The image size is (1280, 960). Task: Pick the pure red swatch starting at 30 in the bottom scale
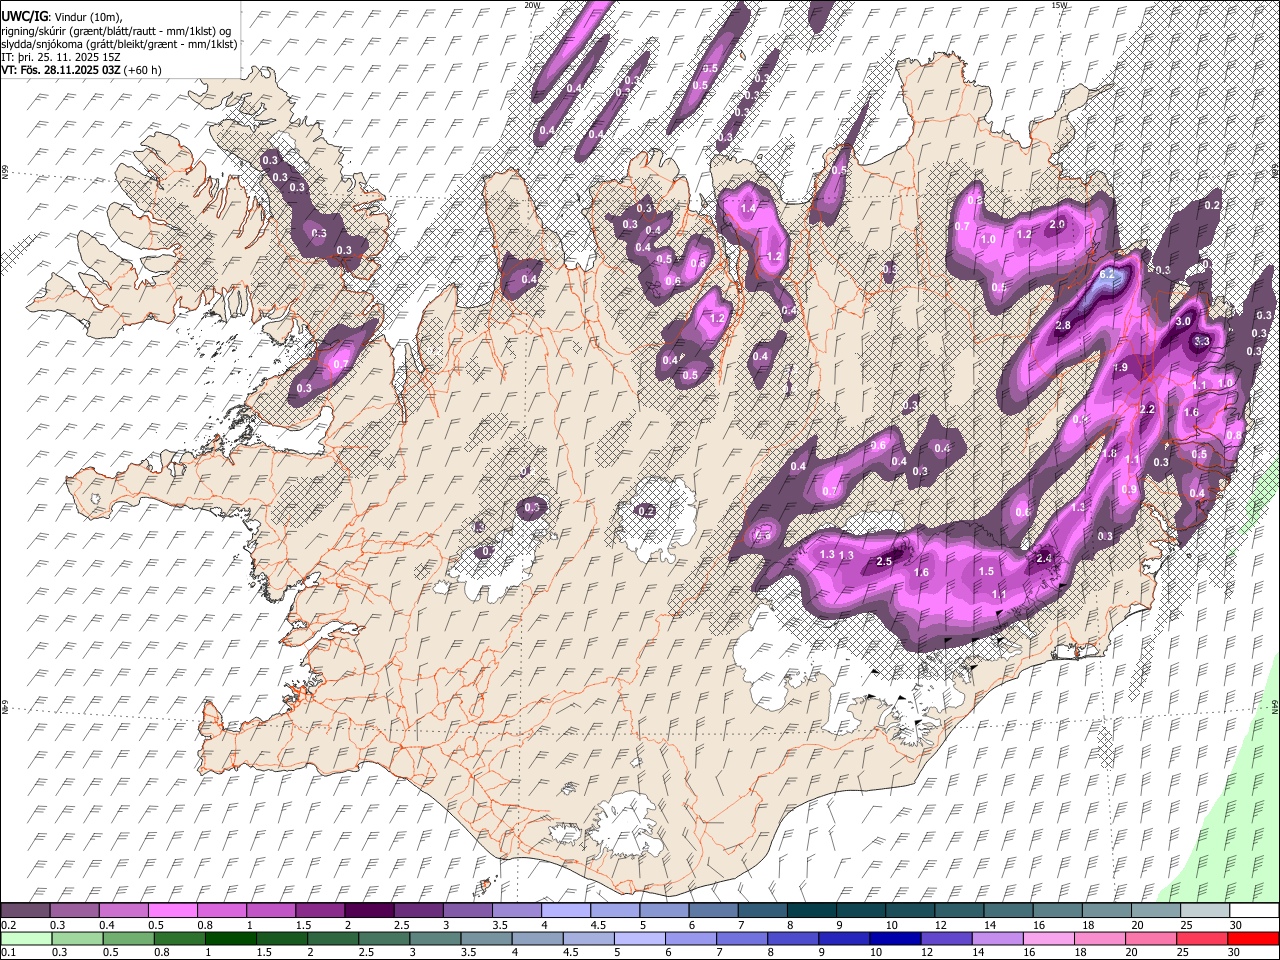[1253, 938]
